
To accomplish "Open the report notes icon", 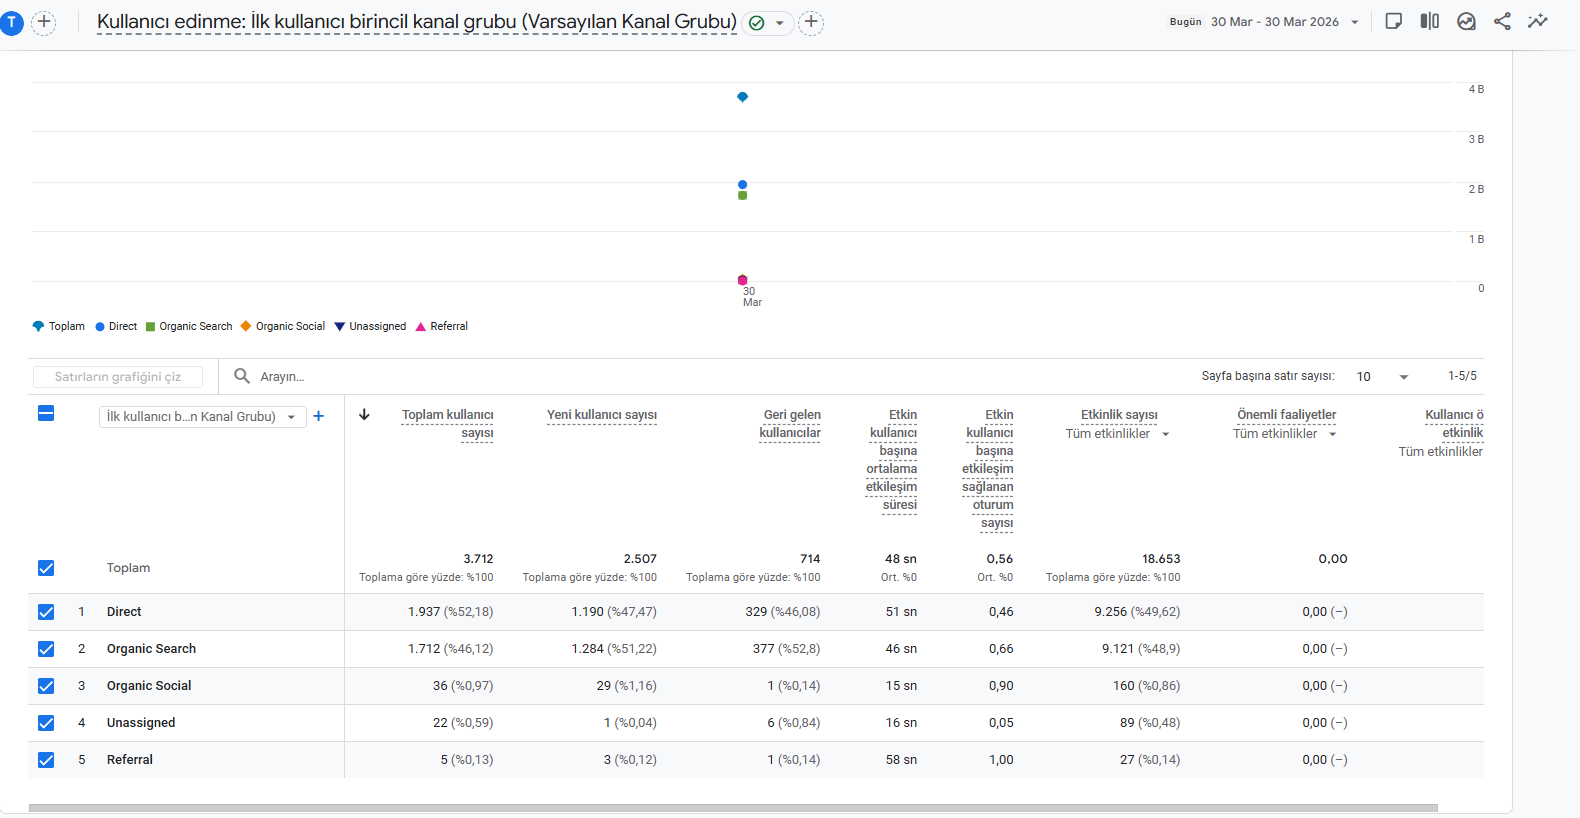I will pos(1393,21).
